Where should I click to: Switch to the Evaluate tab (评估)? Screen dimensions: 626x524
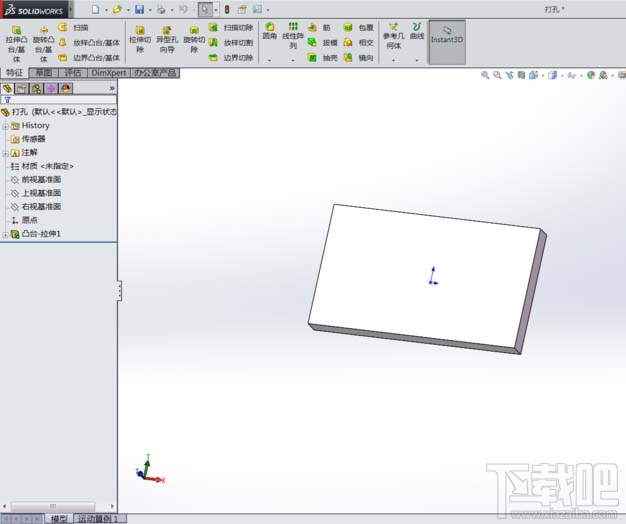pyautogui.click(x=73, y=73)
